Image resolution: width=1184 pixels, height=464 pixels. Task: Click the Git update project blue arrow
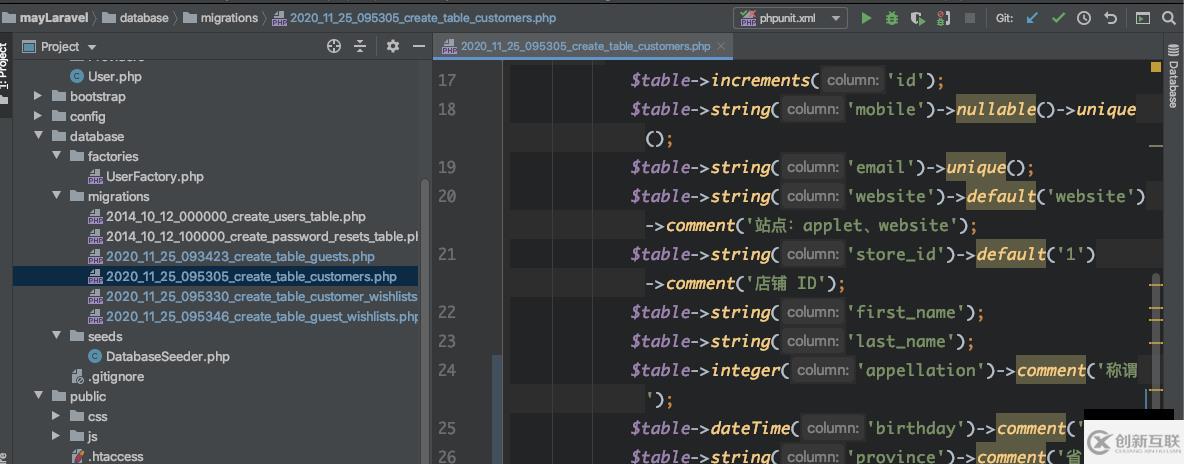(x=1033, y=18)
